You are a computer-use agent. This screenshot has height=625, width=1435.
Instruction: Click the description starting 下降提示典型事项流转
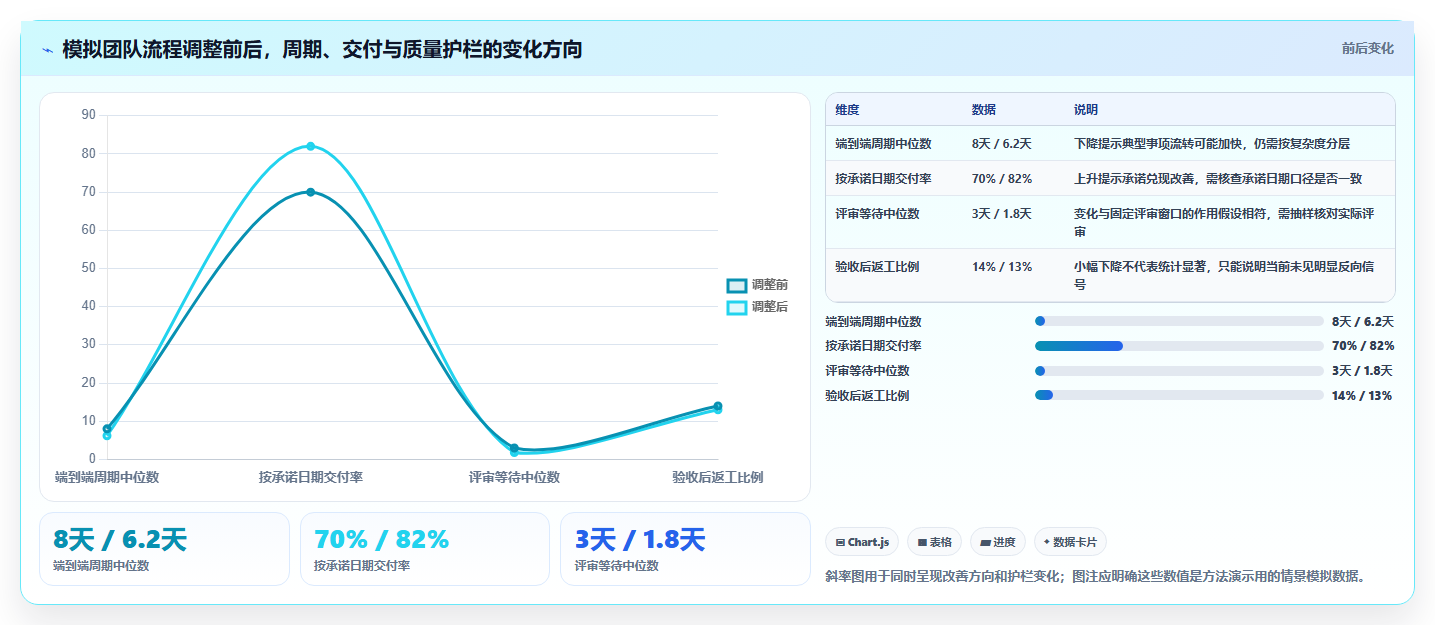coord(1212,144)
